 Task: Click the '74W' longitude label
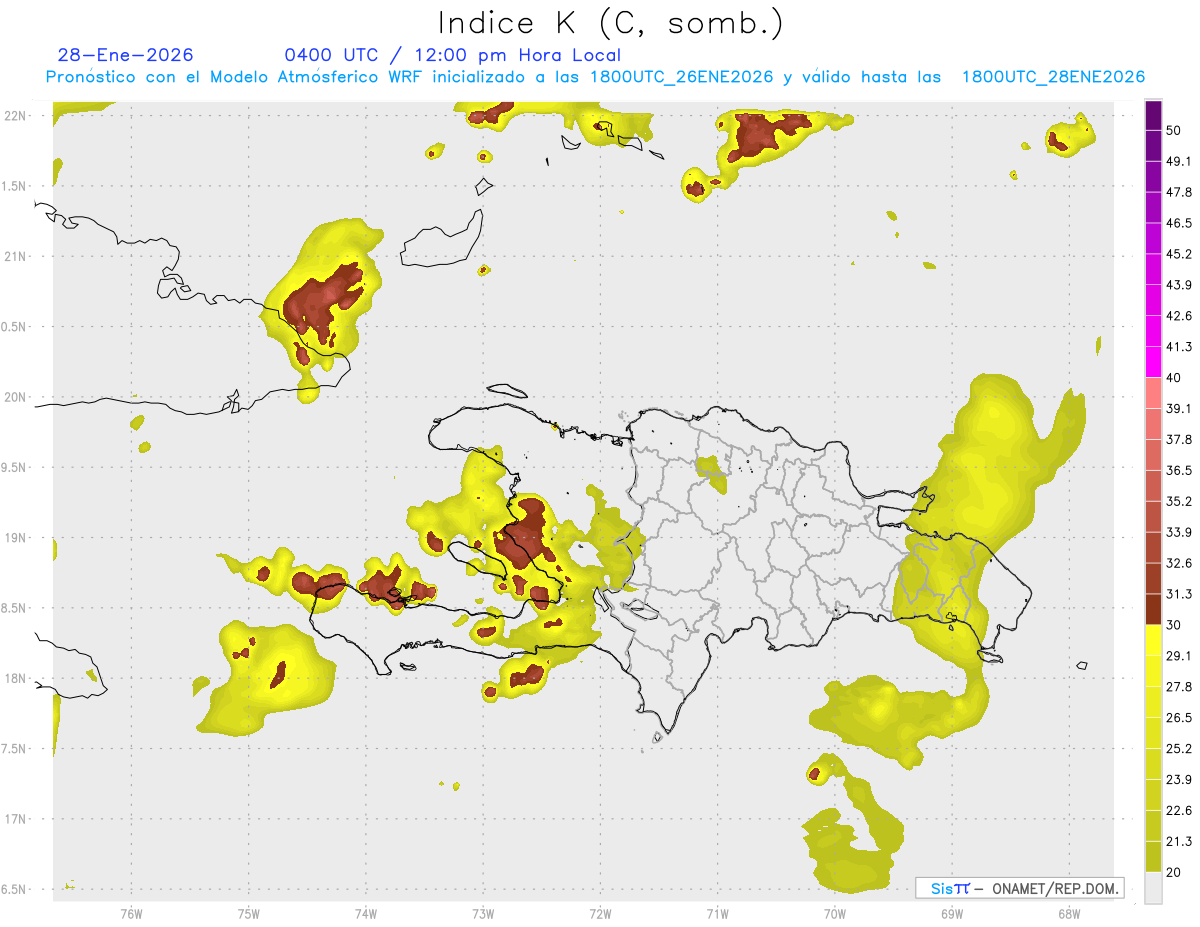pos(365,913)
